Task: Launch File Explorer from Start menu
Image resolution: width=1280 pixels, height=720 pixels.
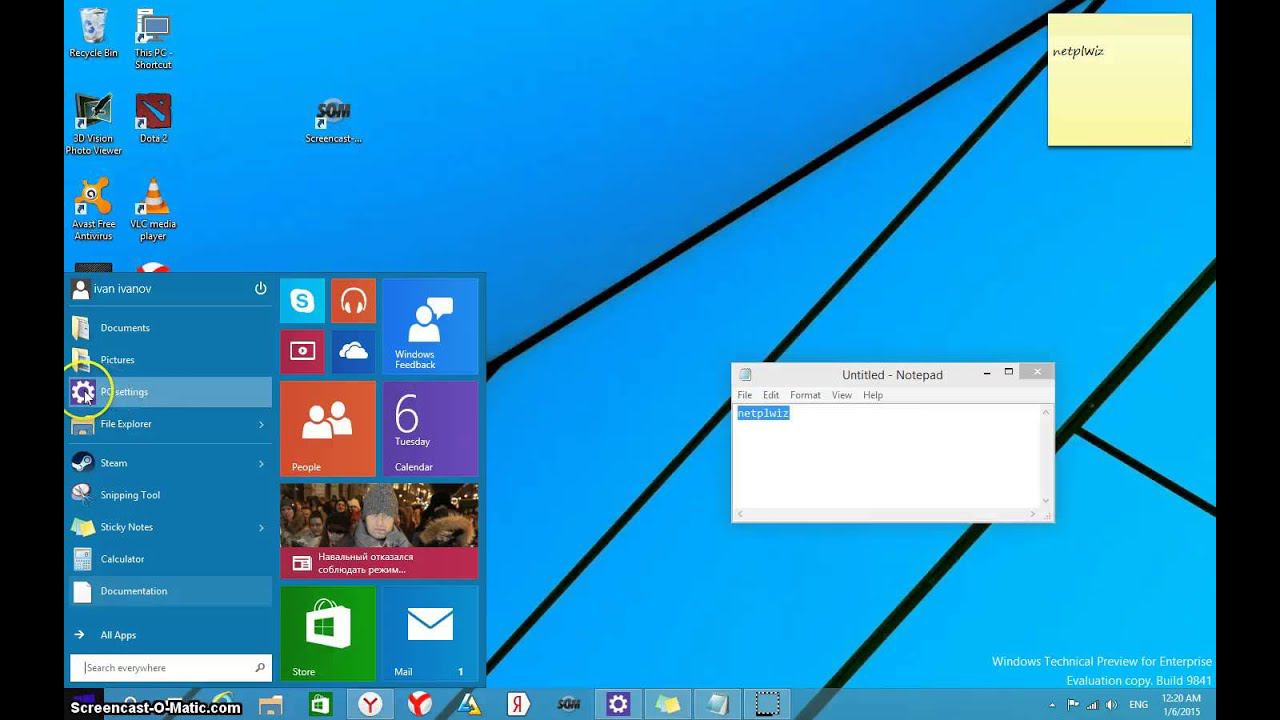Action: click(160, 424)
